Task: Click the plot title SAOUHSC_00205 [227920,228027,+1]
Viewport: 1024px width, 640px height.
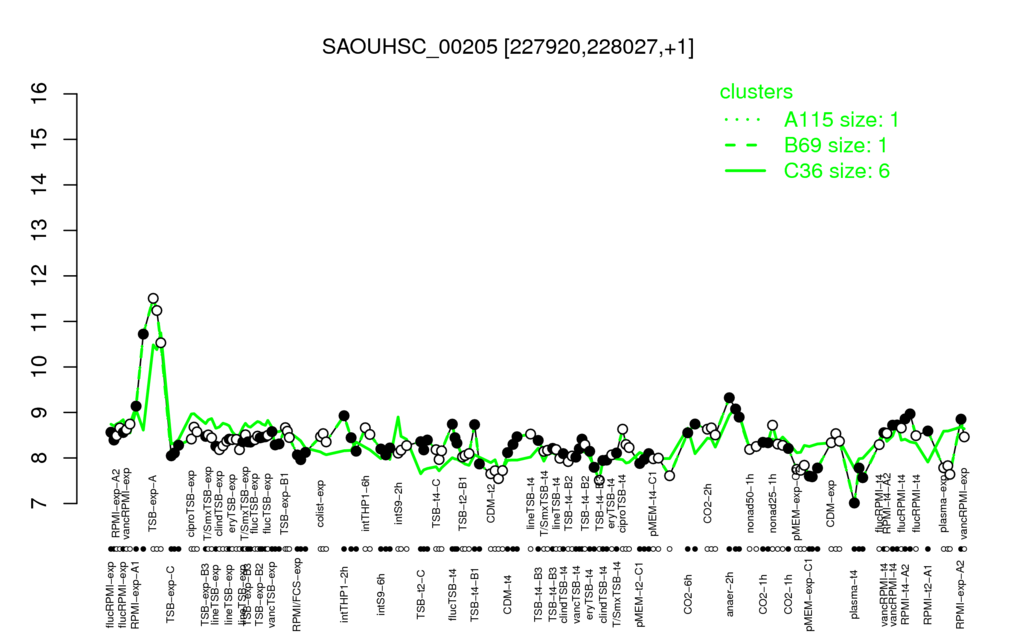Action: point(507,47)
